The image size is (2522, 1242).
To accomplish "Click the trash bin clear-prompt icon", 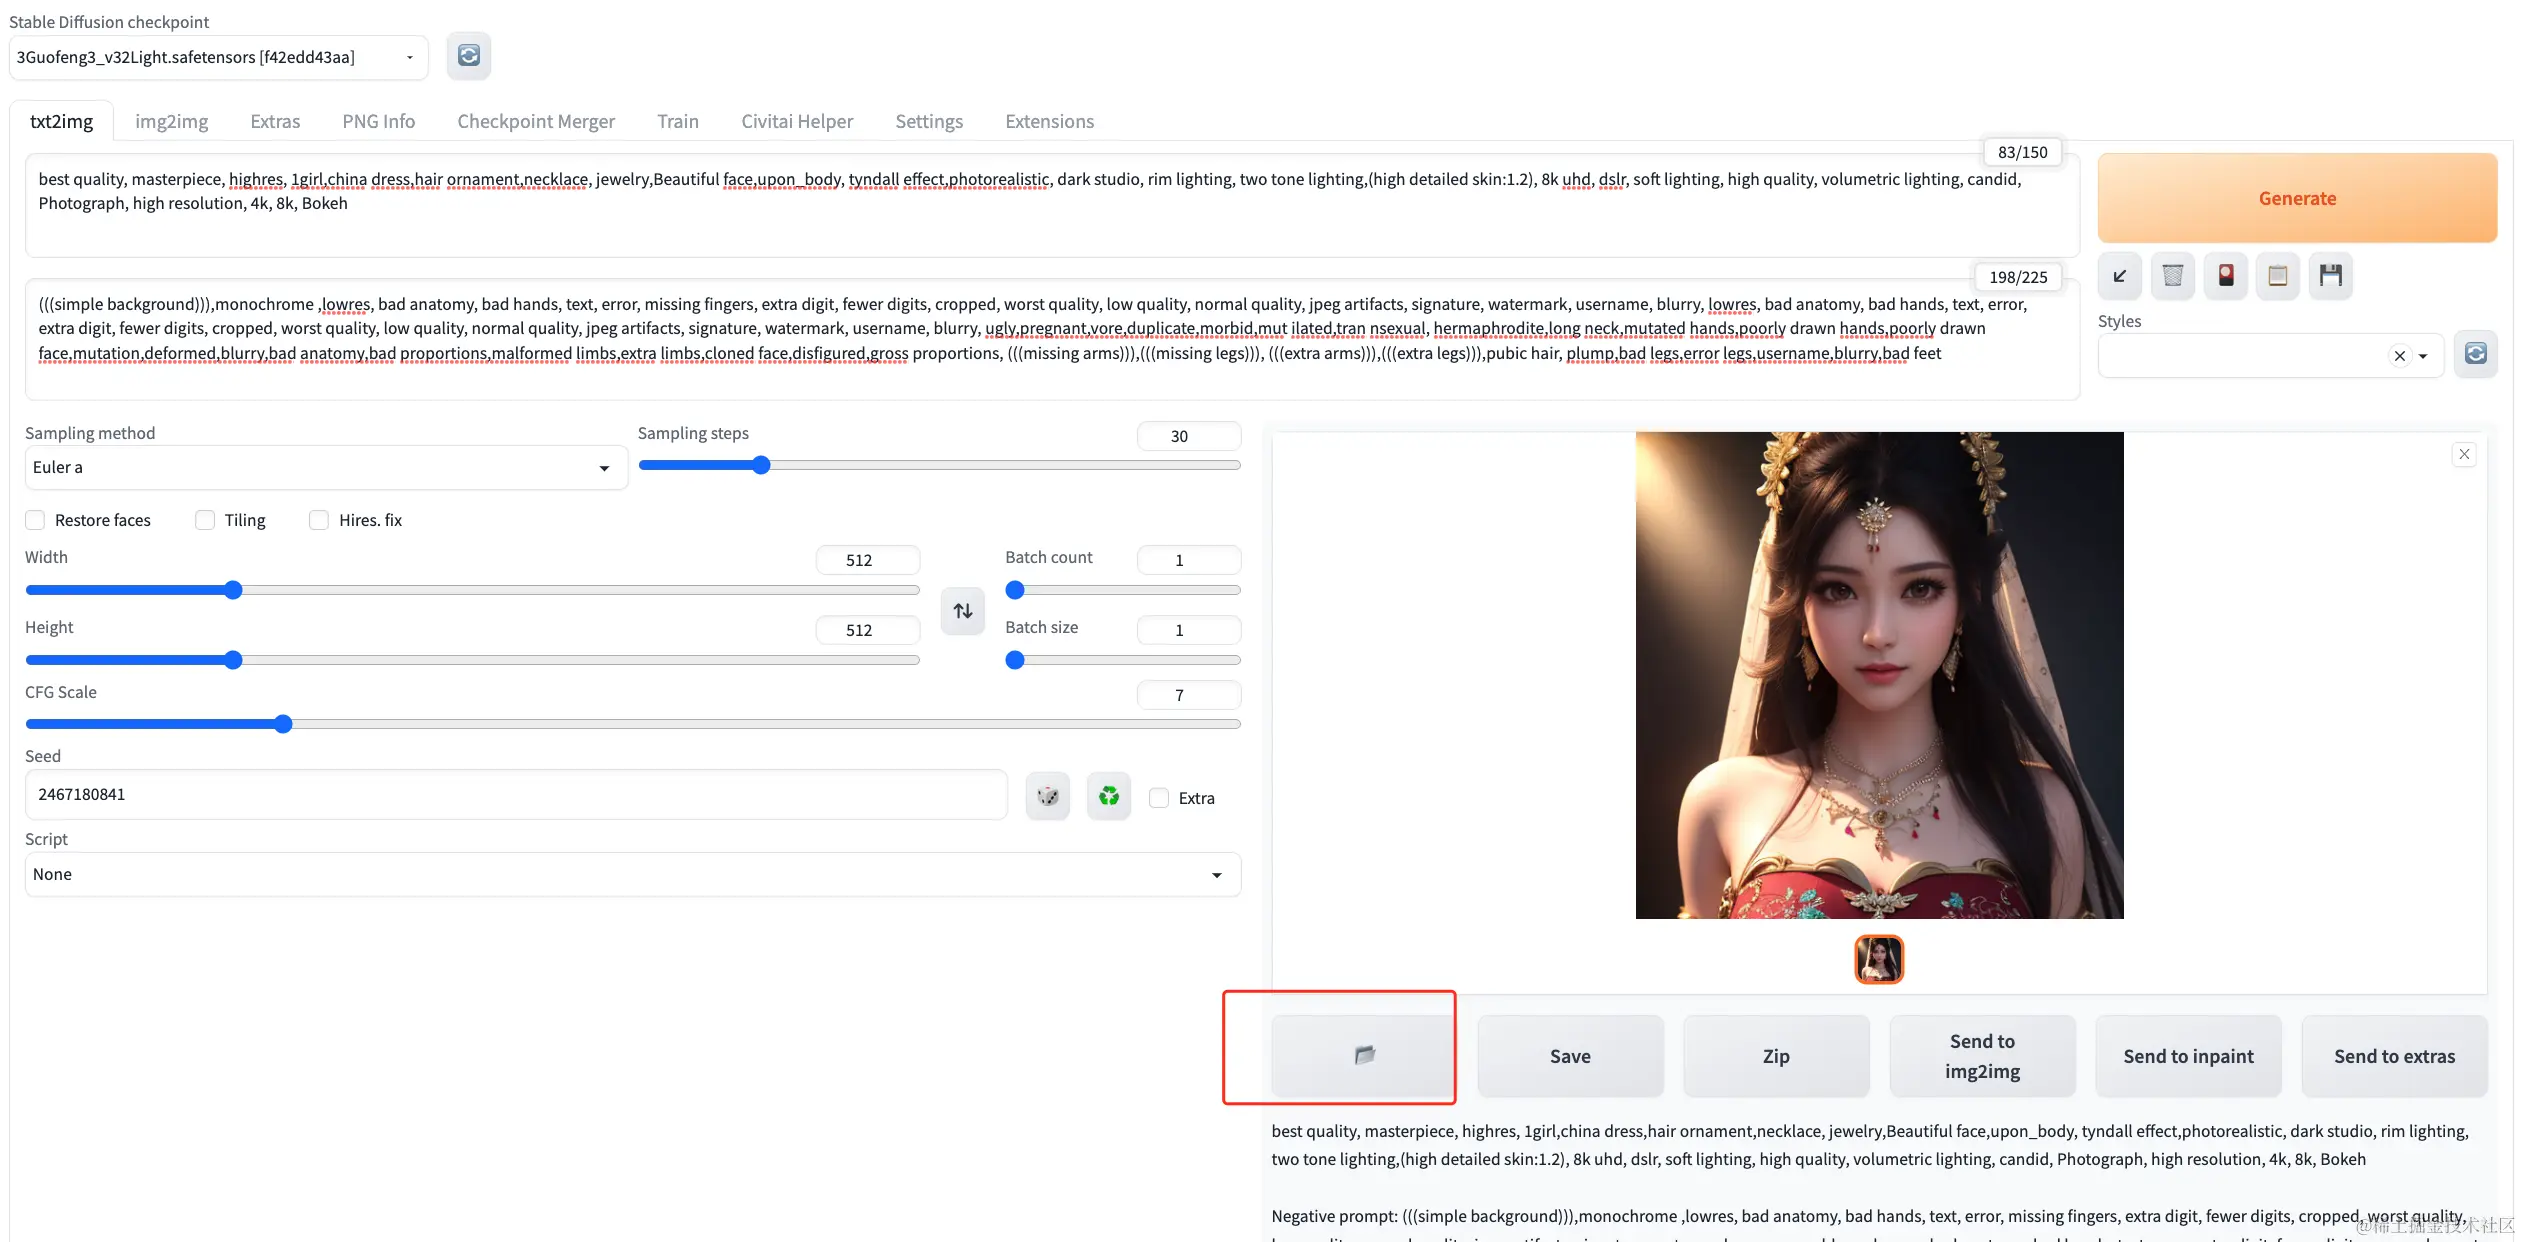I will (2172, 276).
